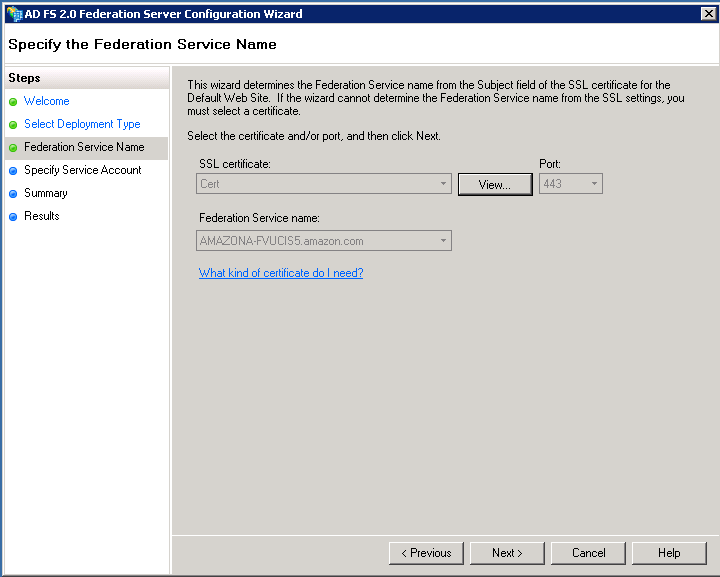
Task: Click the green bullet beside Federation Service Name
Action: [x=13, y=147]
